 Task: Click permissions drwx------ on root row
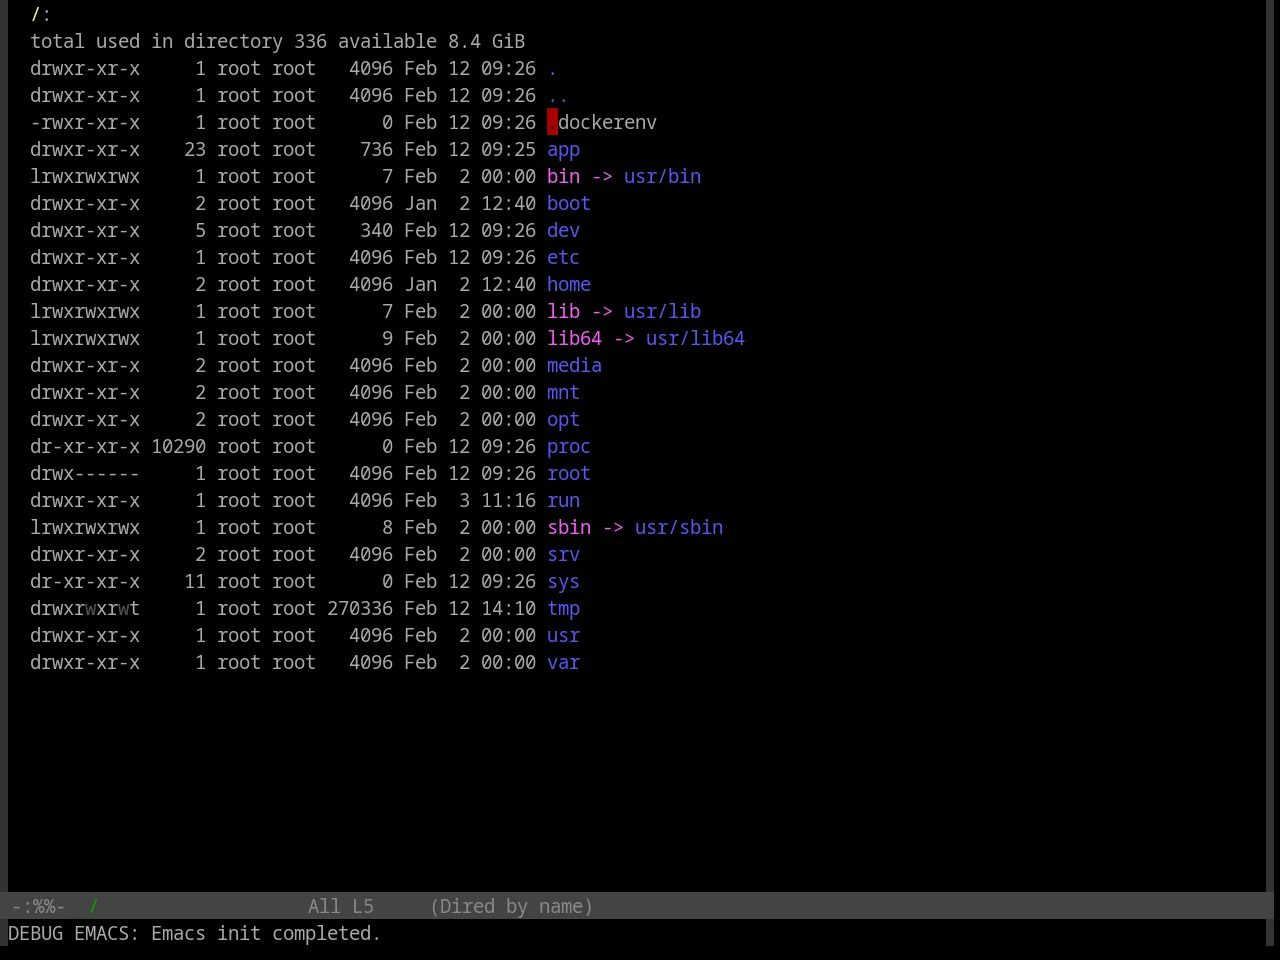[85, 473]
